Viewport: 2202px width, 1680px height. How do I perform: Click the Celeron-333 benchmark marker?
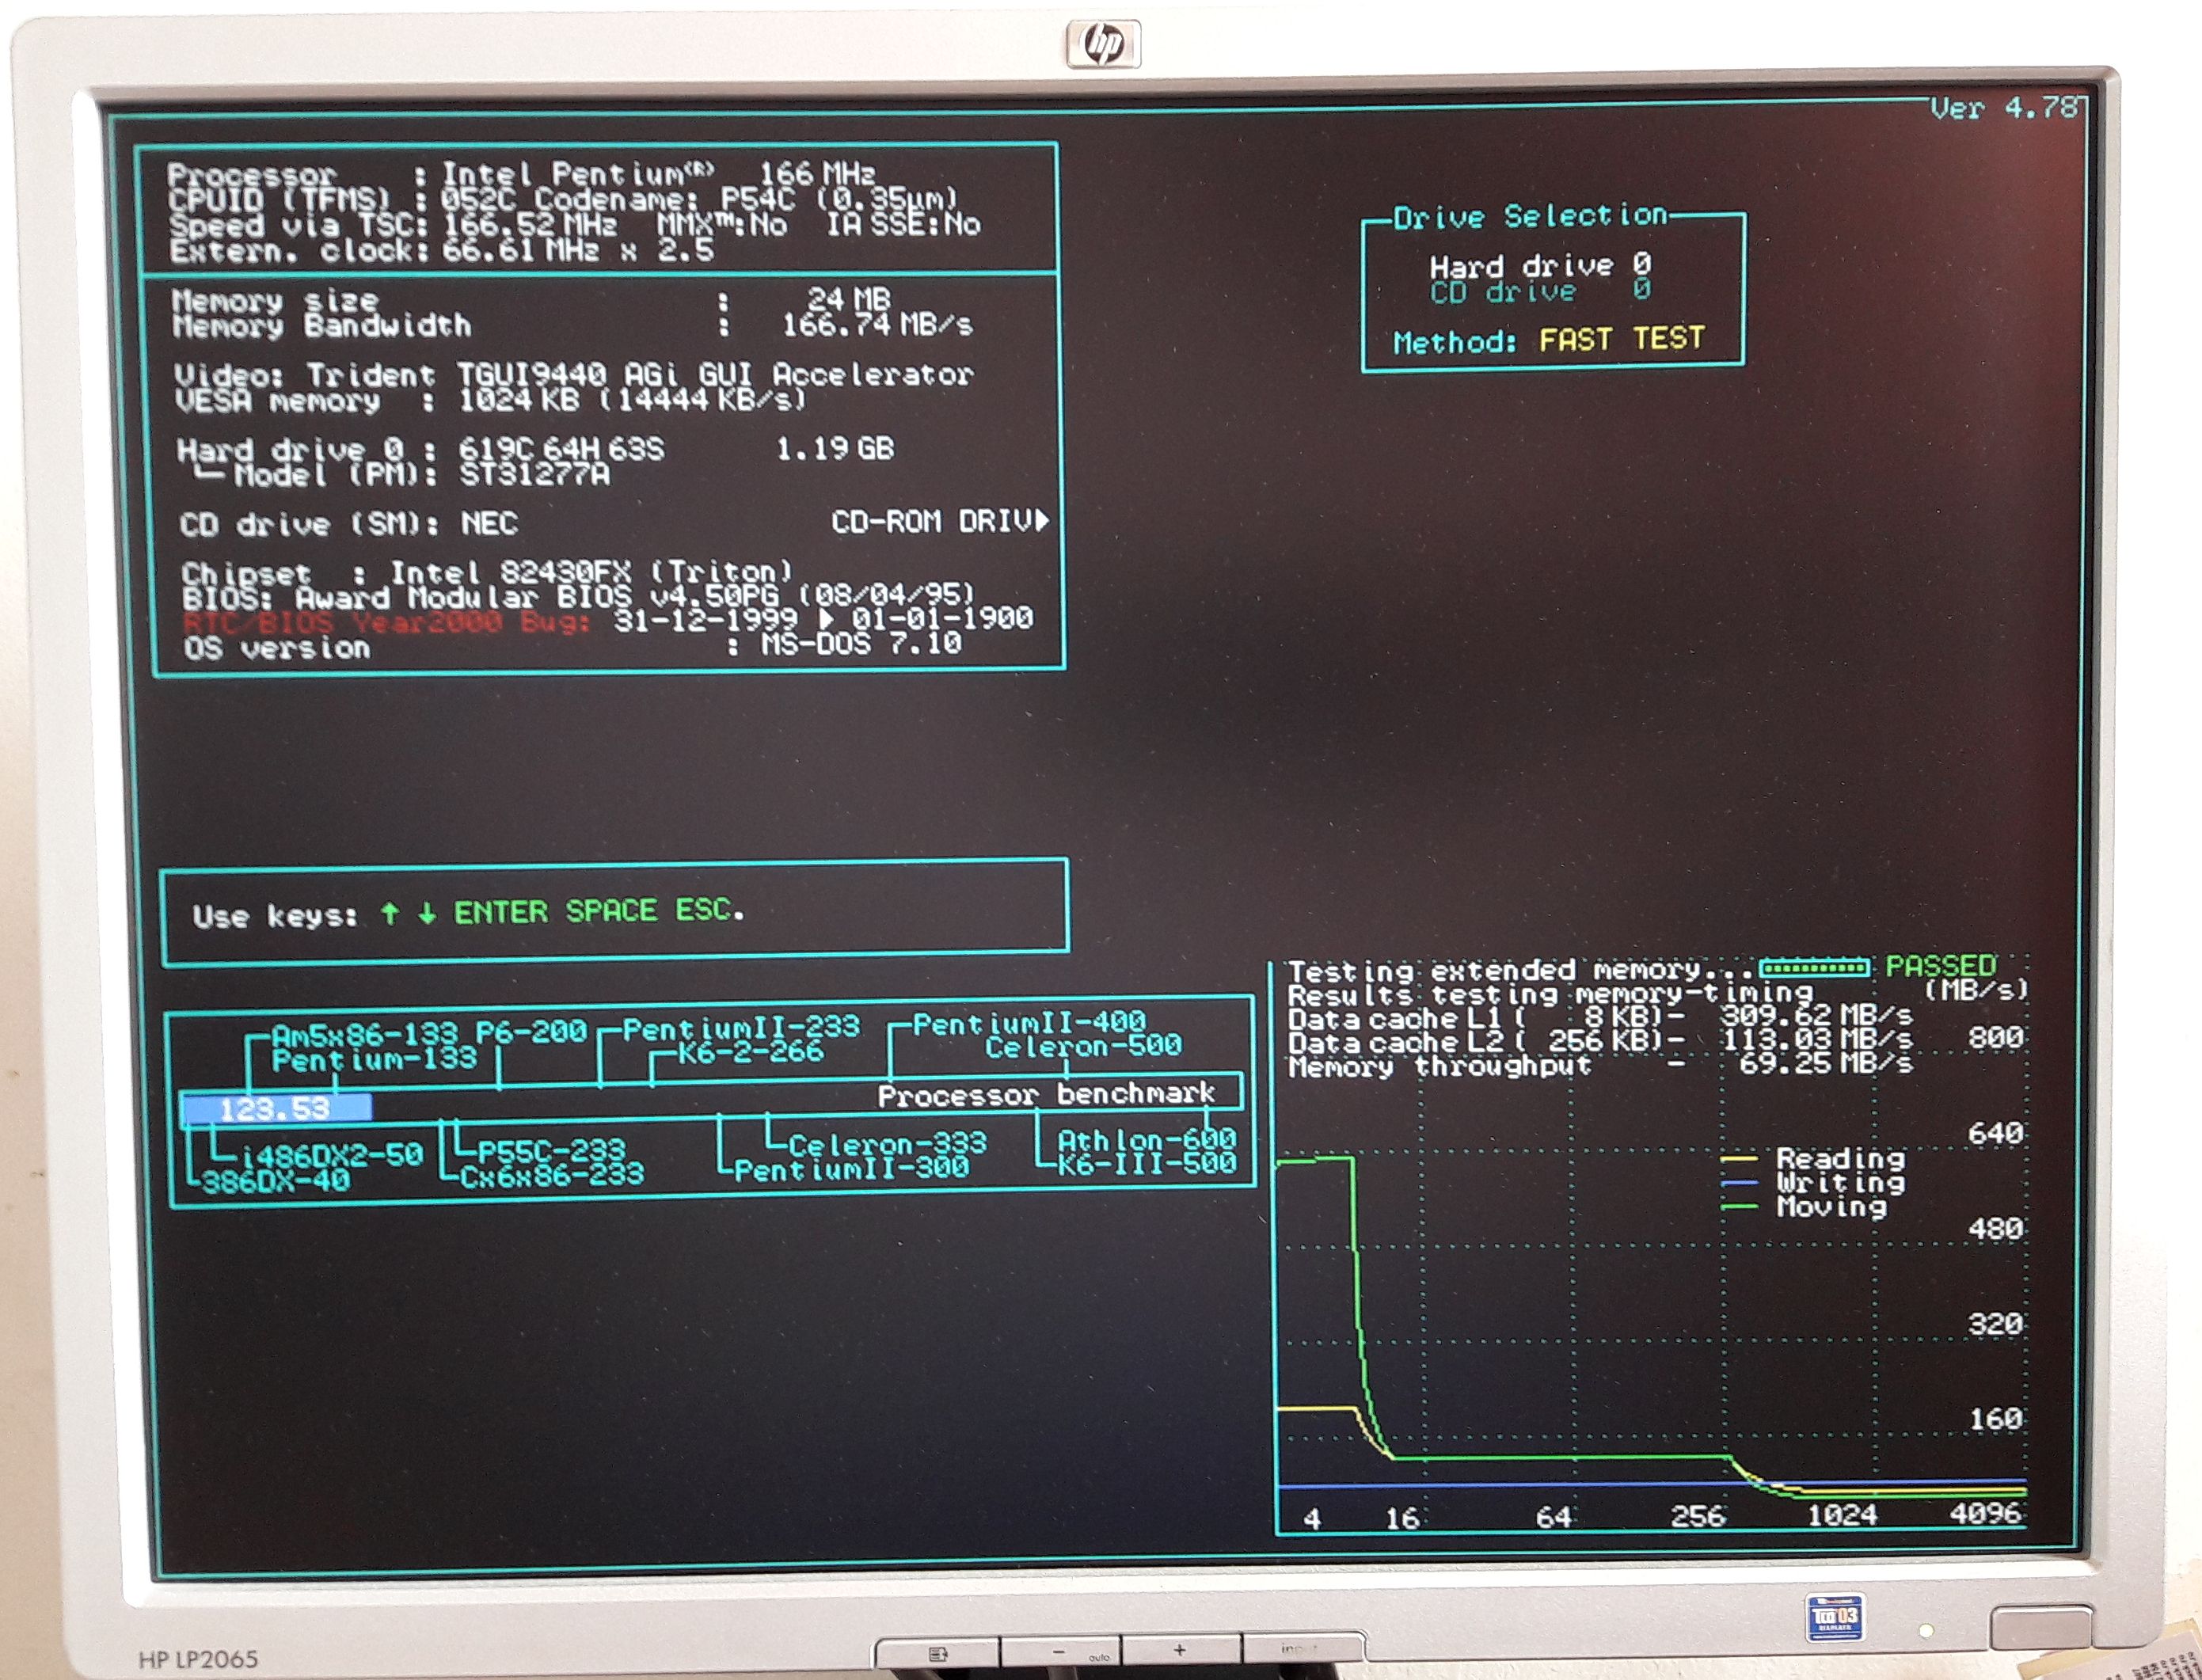pyautogui.click(x=887, y=1143)
